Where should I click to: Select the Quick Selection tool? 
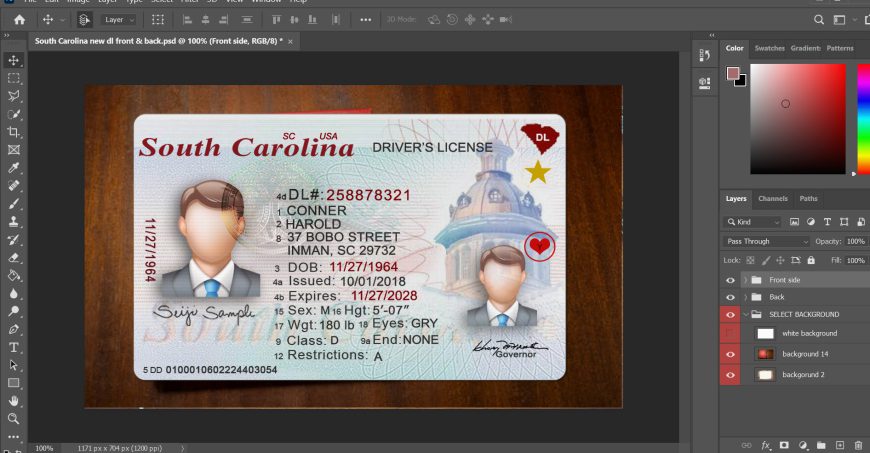13,114
